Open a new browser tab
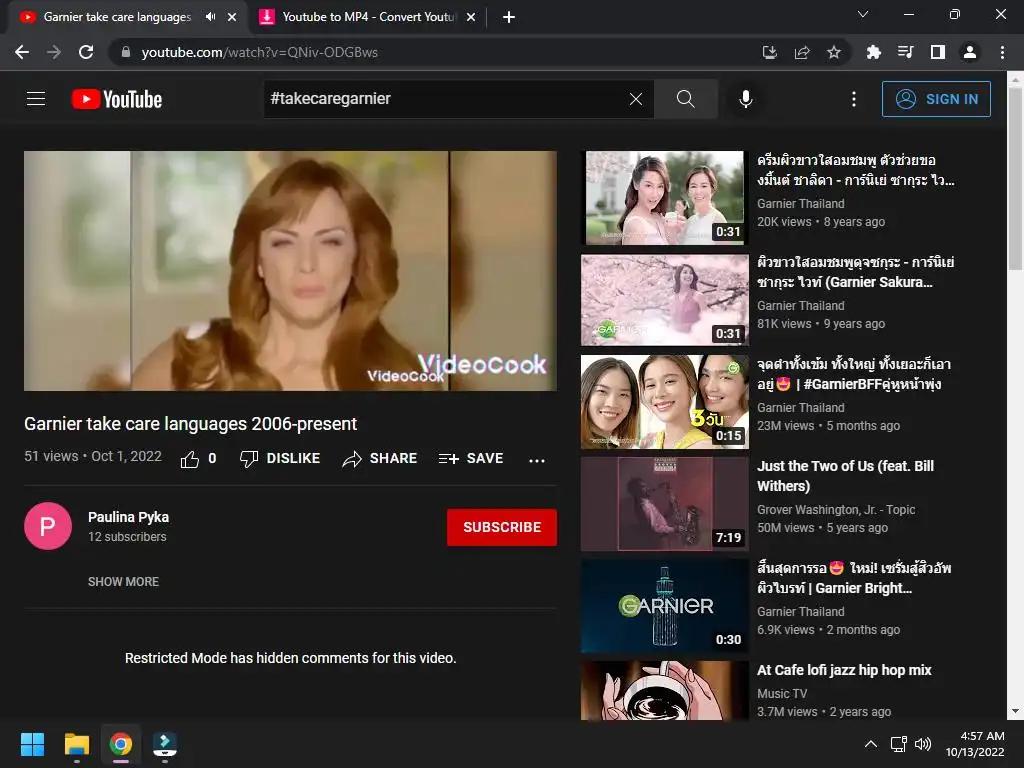The height and width of the screenshot is (768, 1024). pyautogui.click(x=509, y=17)
